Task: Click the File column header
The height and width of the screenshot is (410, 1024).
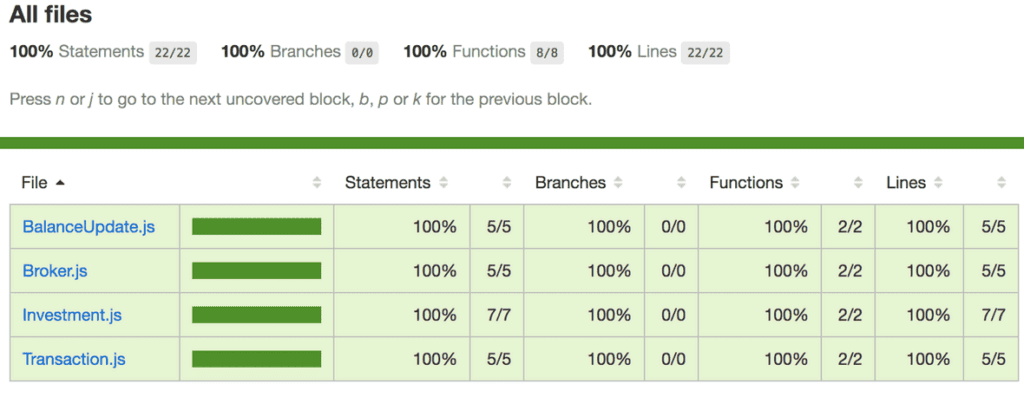Action: coord(34,183)
